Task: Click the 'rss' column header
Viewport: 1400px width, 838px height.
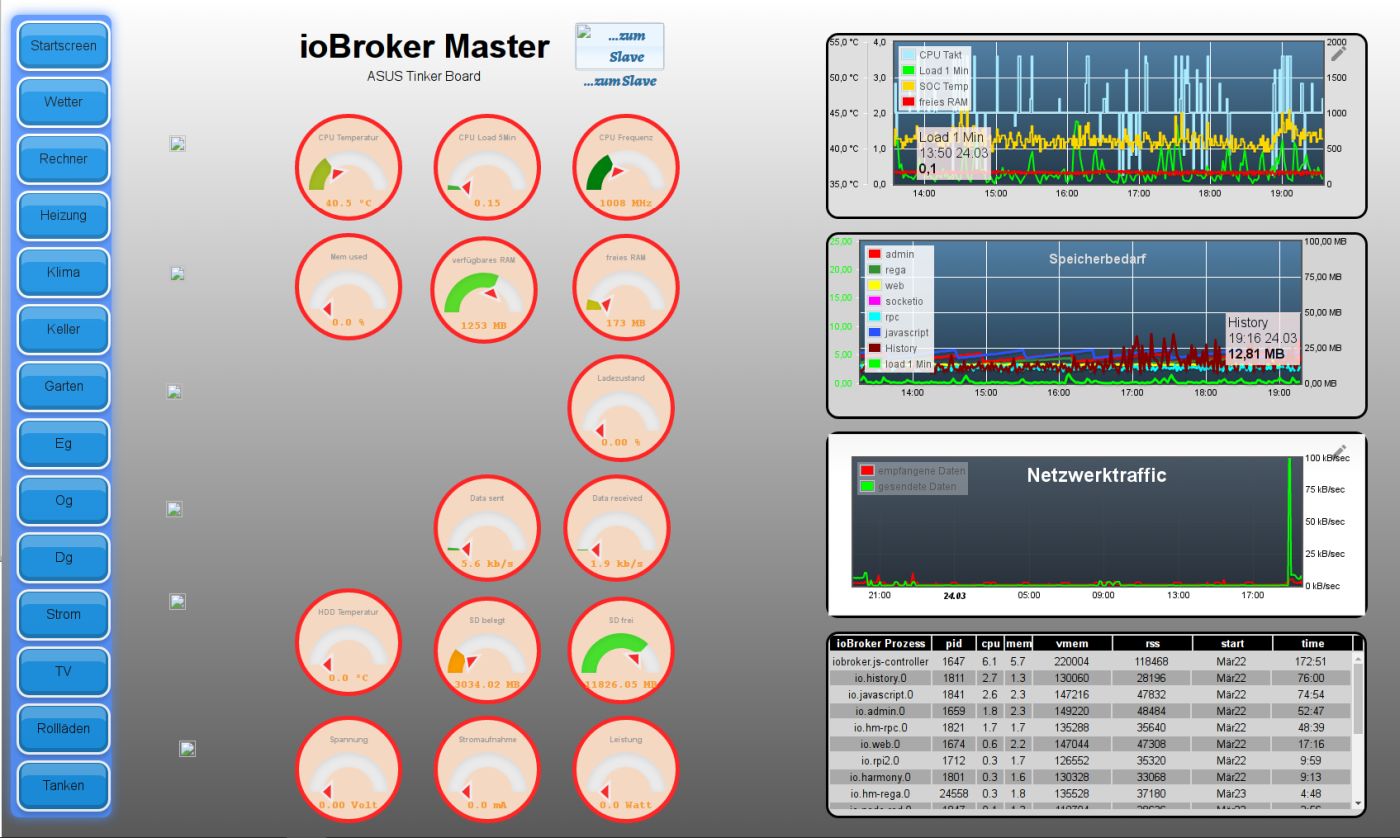Action: click(1151, 643)
